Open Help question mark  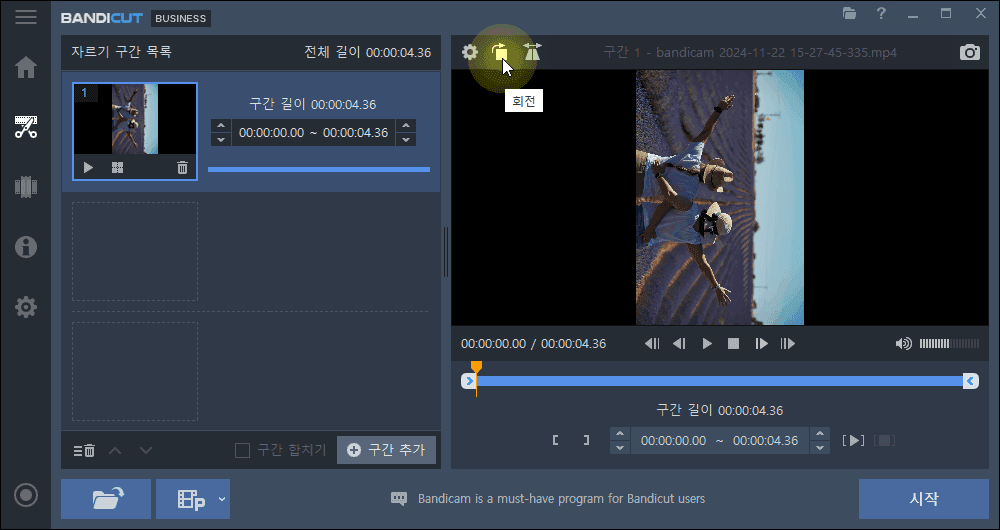(881, 13)
